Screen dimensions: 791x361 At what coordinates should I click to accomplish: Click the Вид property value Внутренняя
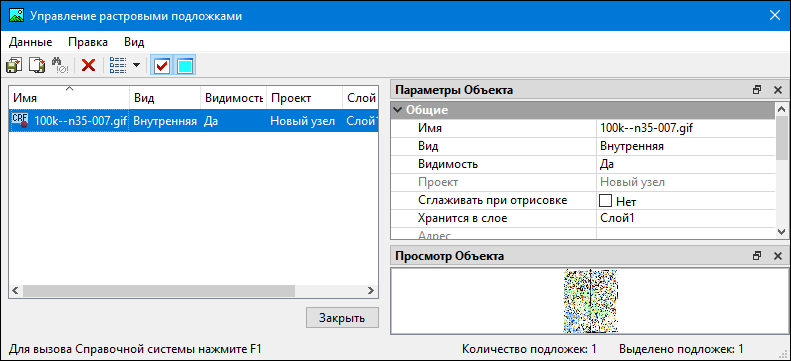(x=686, y=146)
